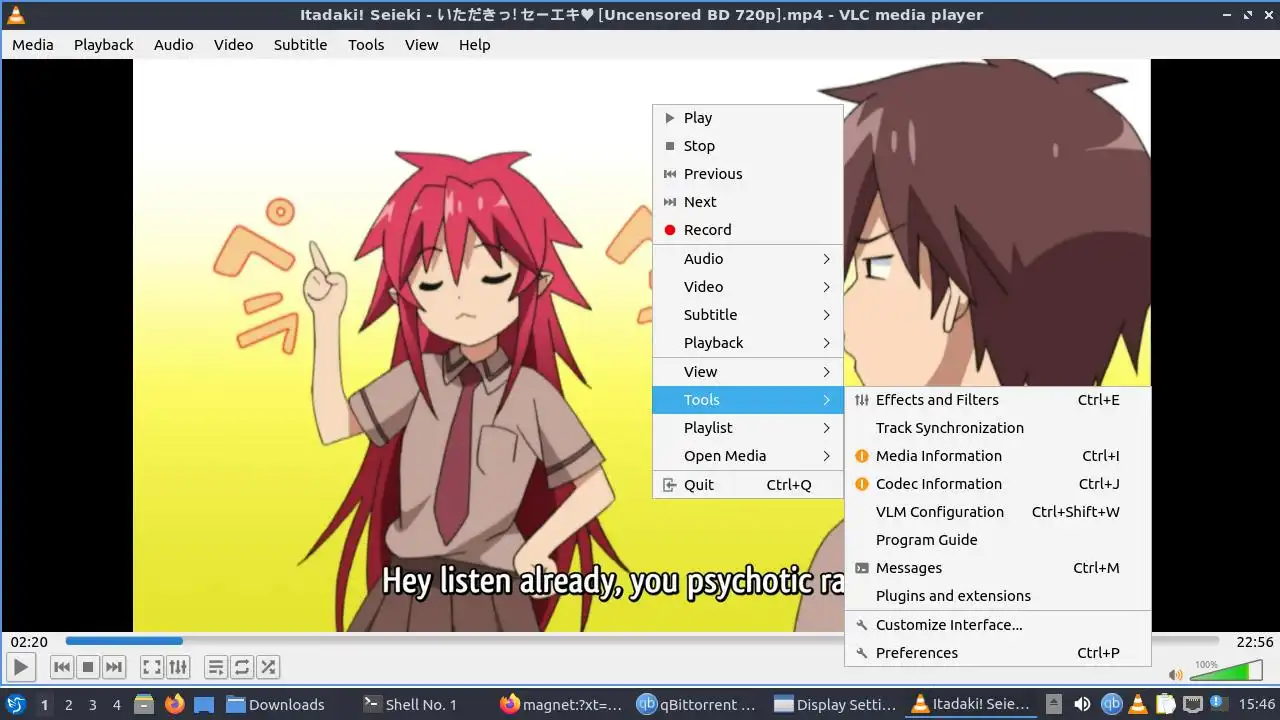Quit VLC from the context menu
Image resolution: width=1280 pixels, height=720 pixels.
coord(748,485)
